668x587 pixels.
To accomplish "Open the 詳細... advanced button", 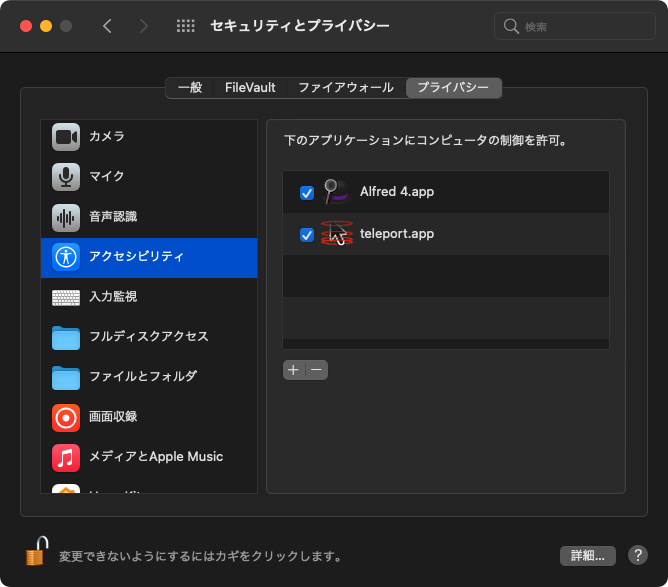I will point(587,555).
